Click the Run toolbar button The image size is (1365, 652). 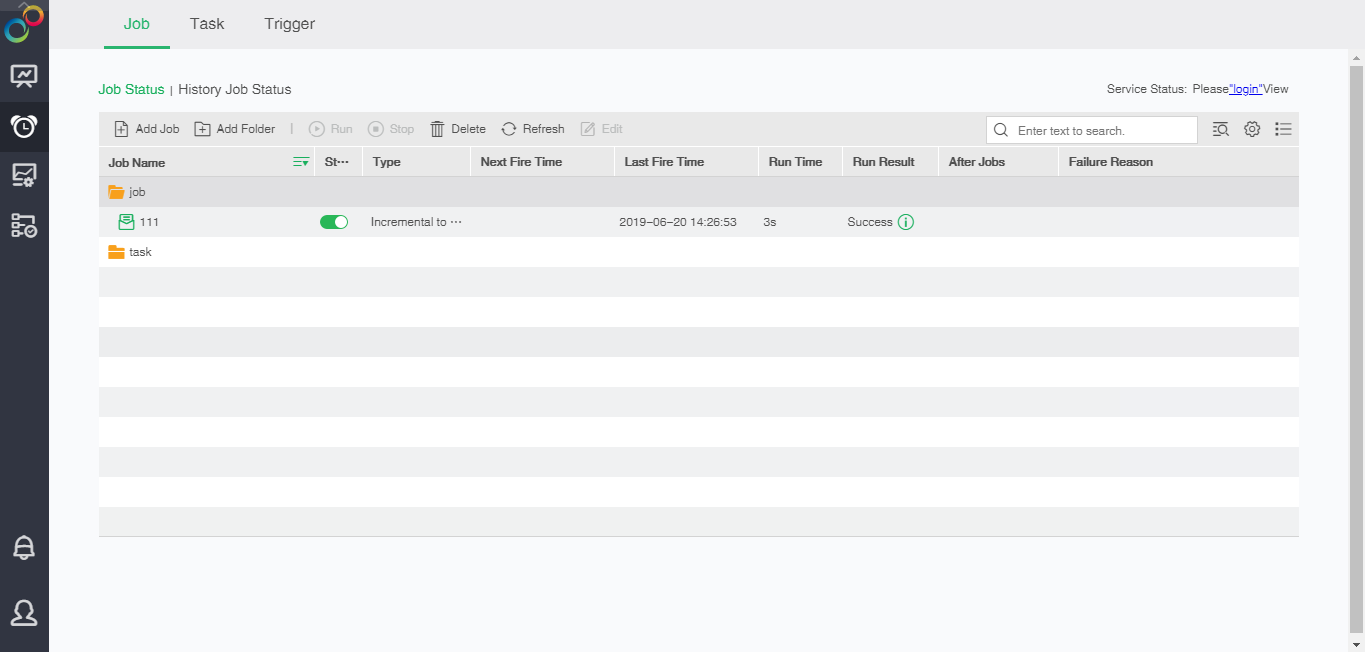[x=331, y=129]
